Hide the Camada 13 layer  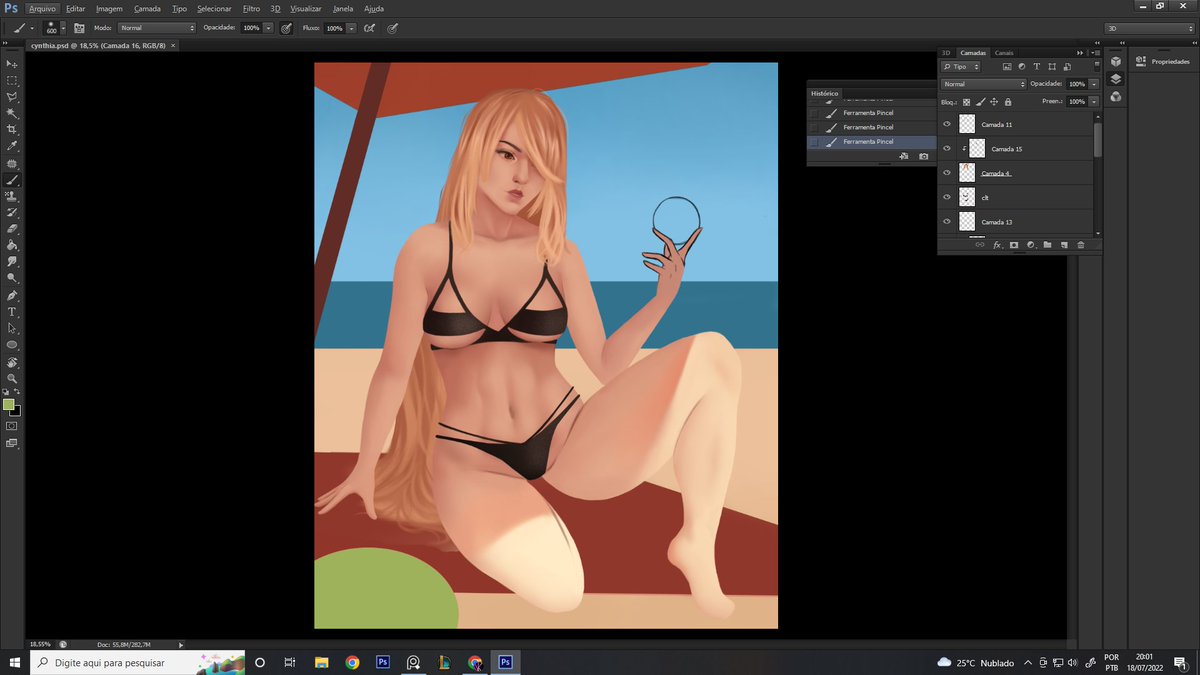tap(947, 221)
